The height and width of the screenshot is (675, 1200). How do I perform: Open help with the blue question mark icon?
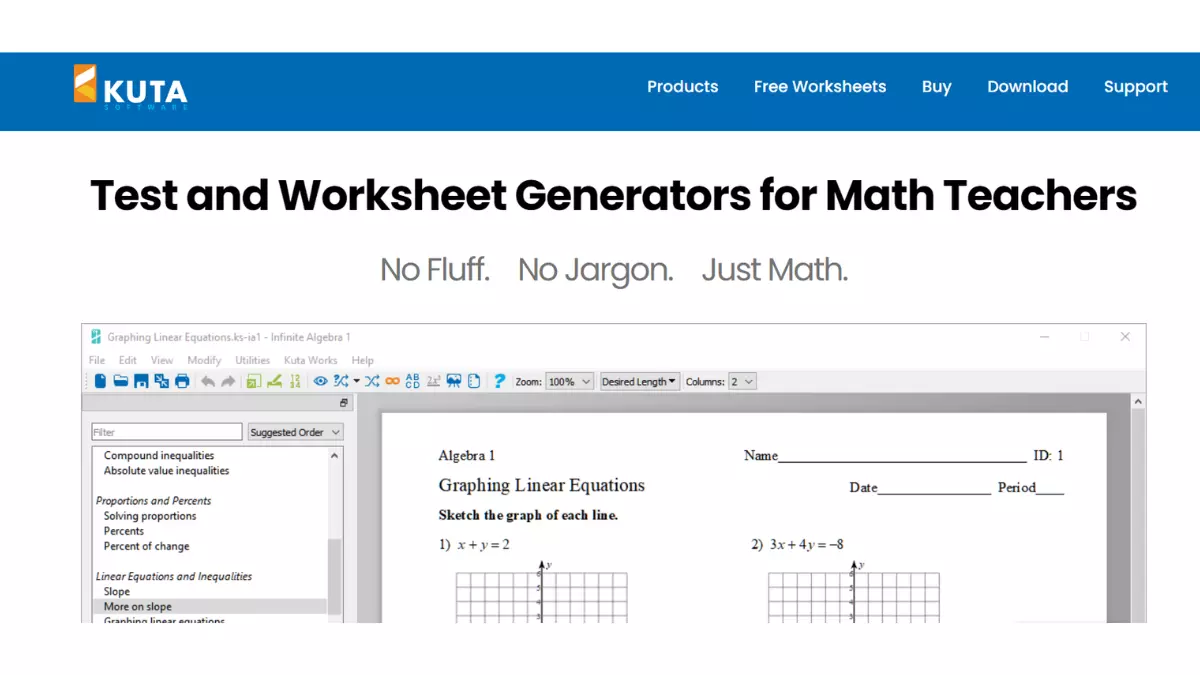point(499,381)
